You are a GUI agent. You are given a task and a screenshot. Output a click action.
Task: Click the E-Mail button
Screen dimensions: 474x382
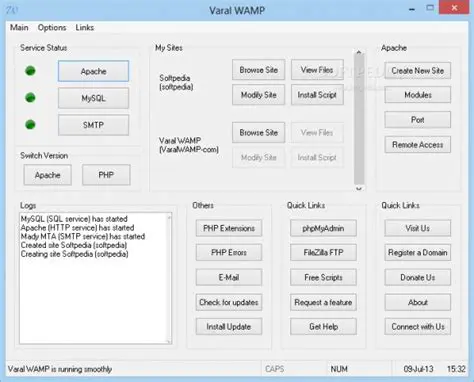[229, 277]
